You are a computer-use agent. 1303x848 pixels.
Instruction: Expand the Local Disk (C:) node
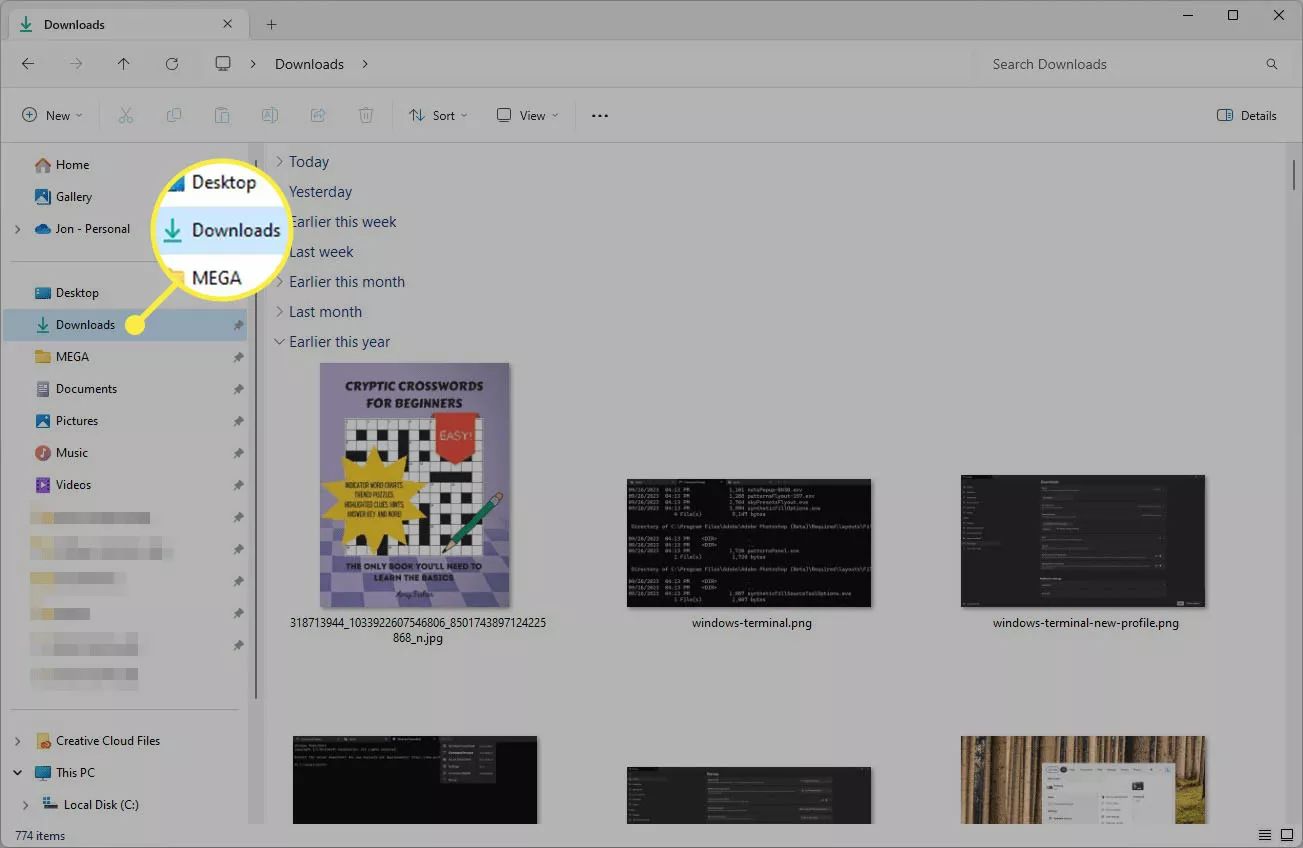[26, 805]
